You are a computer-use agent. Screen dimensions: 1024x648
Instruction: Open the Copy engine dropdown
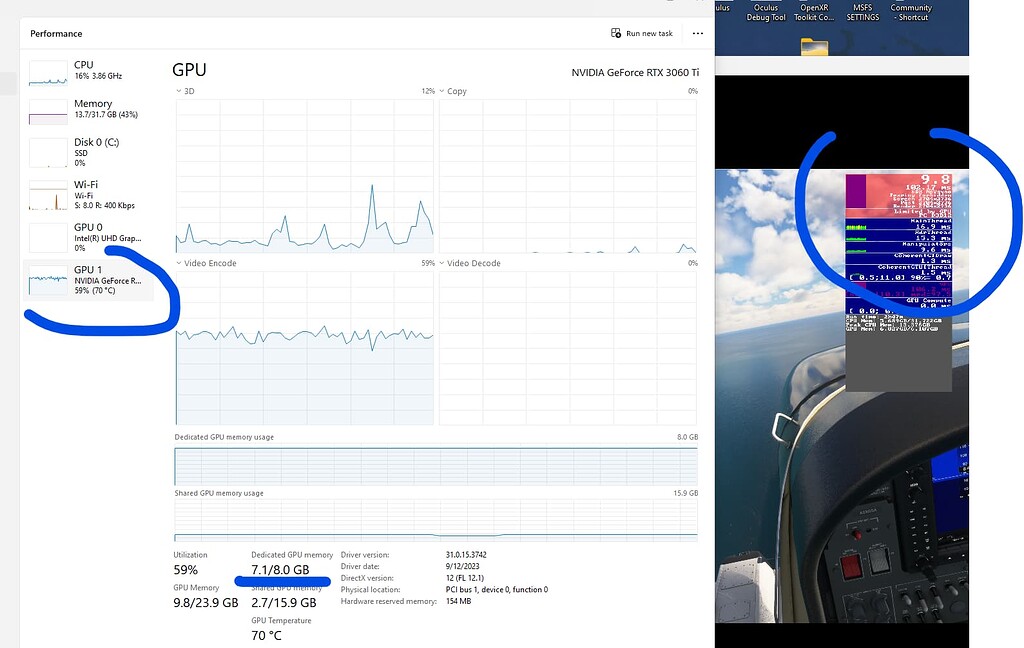451,91
